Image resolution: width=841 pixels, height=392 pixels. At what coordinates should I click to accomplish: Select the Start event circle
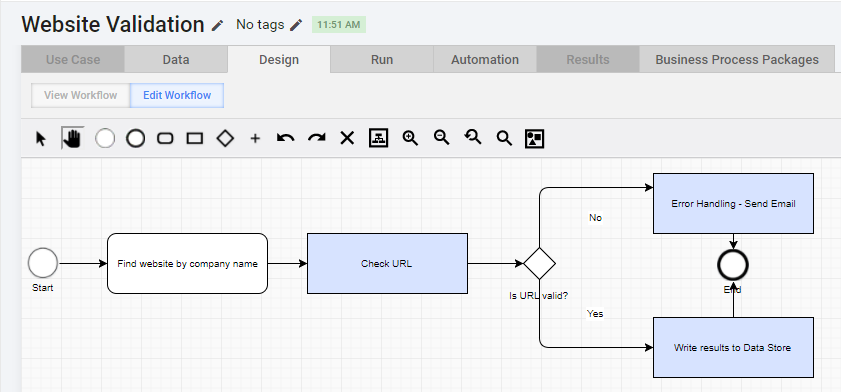[x=43, y=263]
